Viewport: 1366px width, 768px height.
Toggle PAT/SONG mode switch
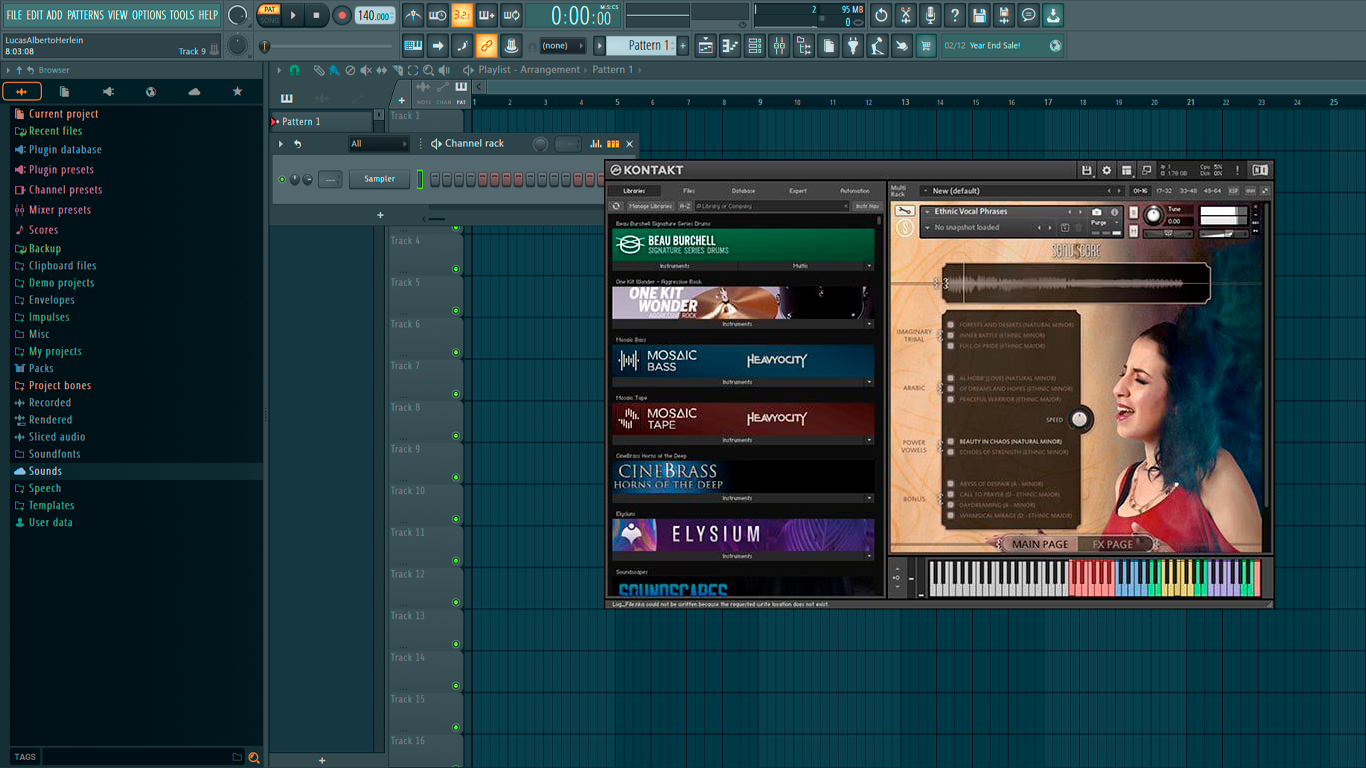click(x=269, y=15)
